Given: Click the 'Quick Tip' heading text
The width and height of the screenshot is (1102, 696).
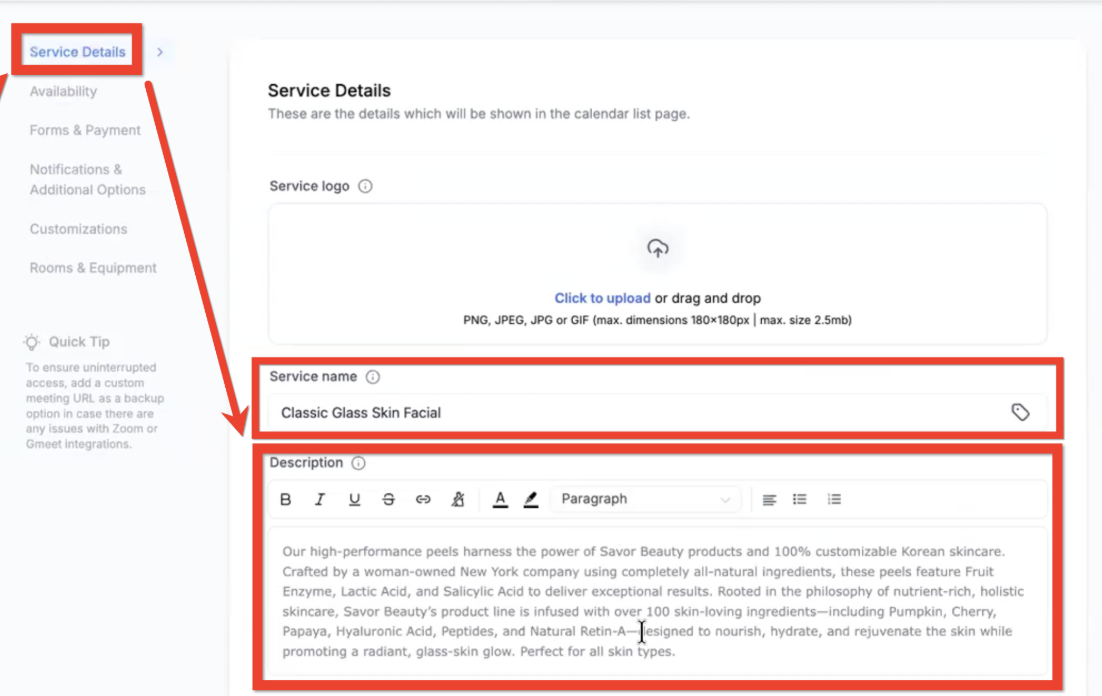Looking at the screenshot, I should (79, 342).
